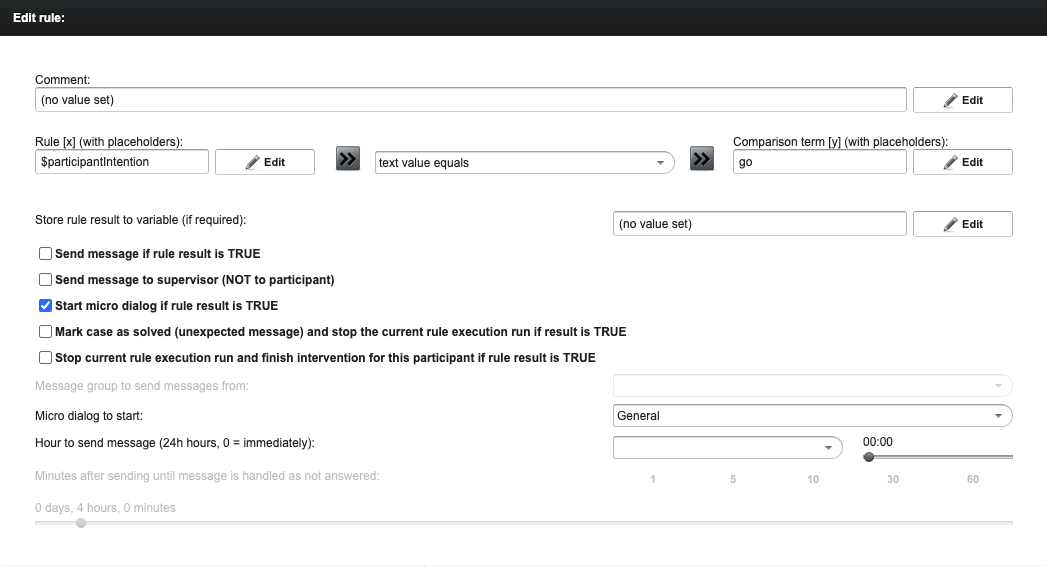Click the double-arrow icon before the Comparison term
Screen dimensions: 1047x567
[702, 160]
